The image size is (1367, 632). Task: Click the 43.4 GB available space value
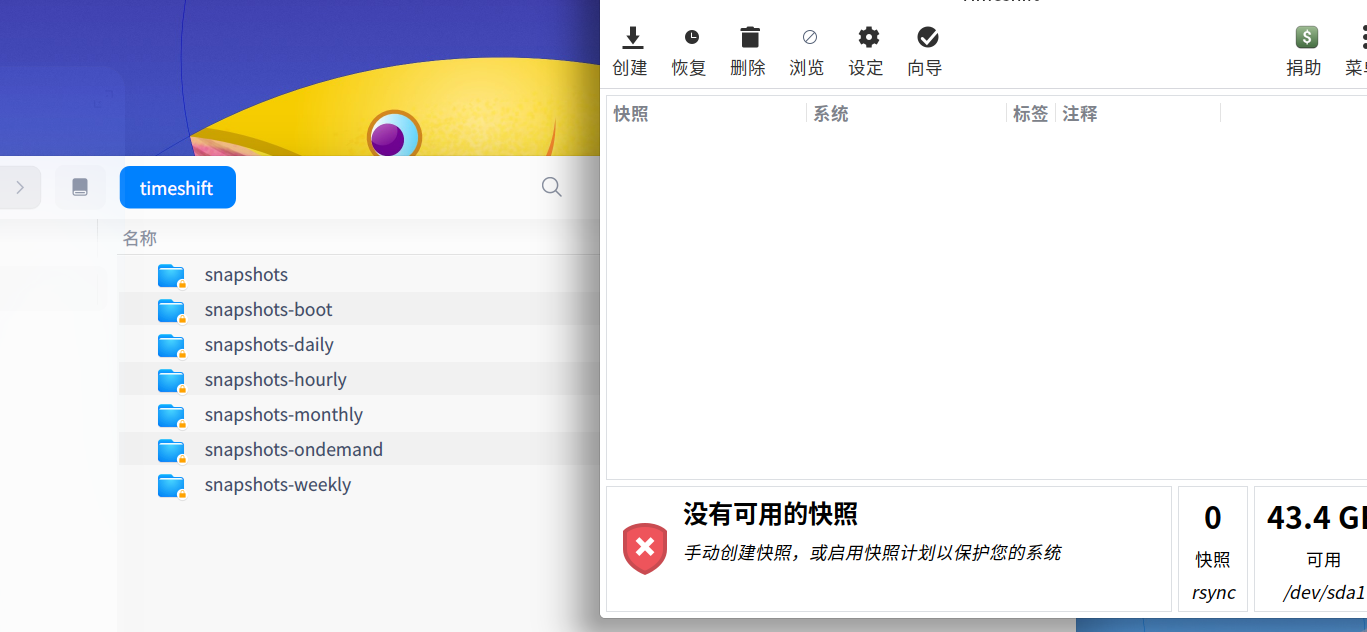click(x=1316, y=517)
